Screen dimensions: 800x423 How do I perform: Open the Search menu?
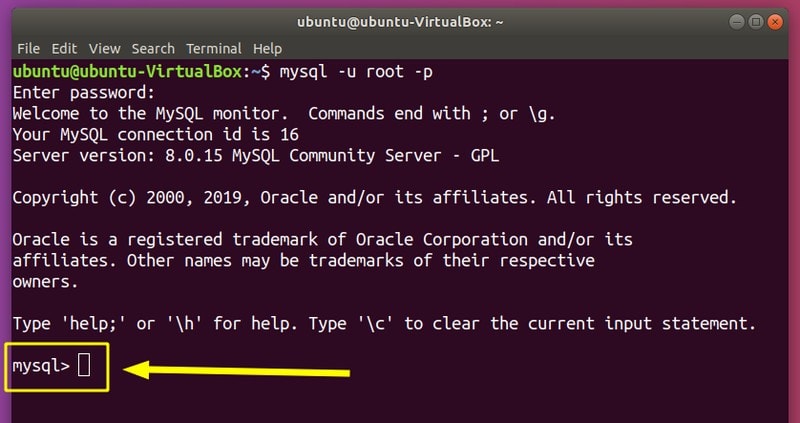153,48
